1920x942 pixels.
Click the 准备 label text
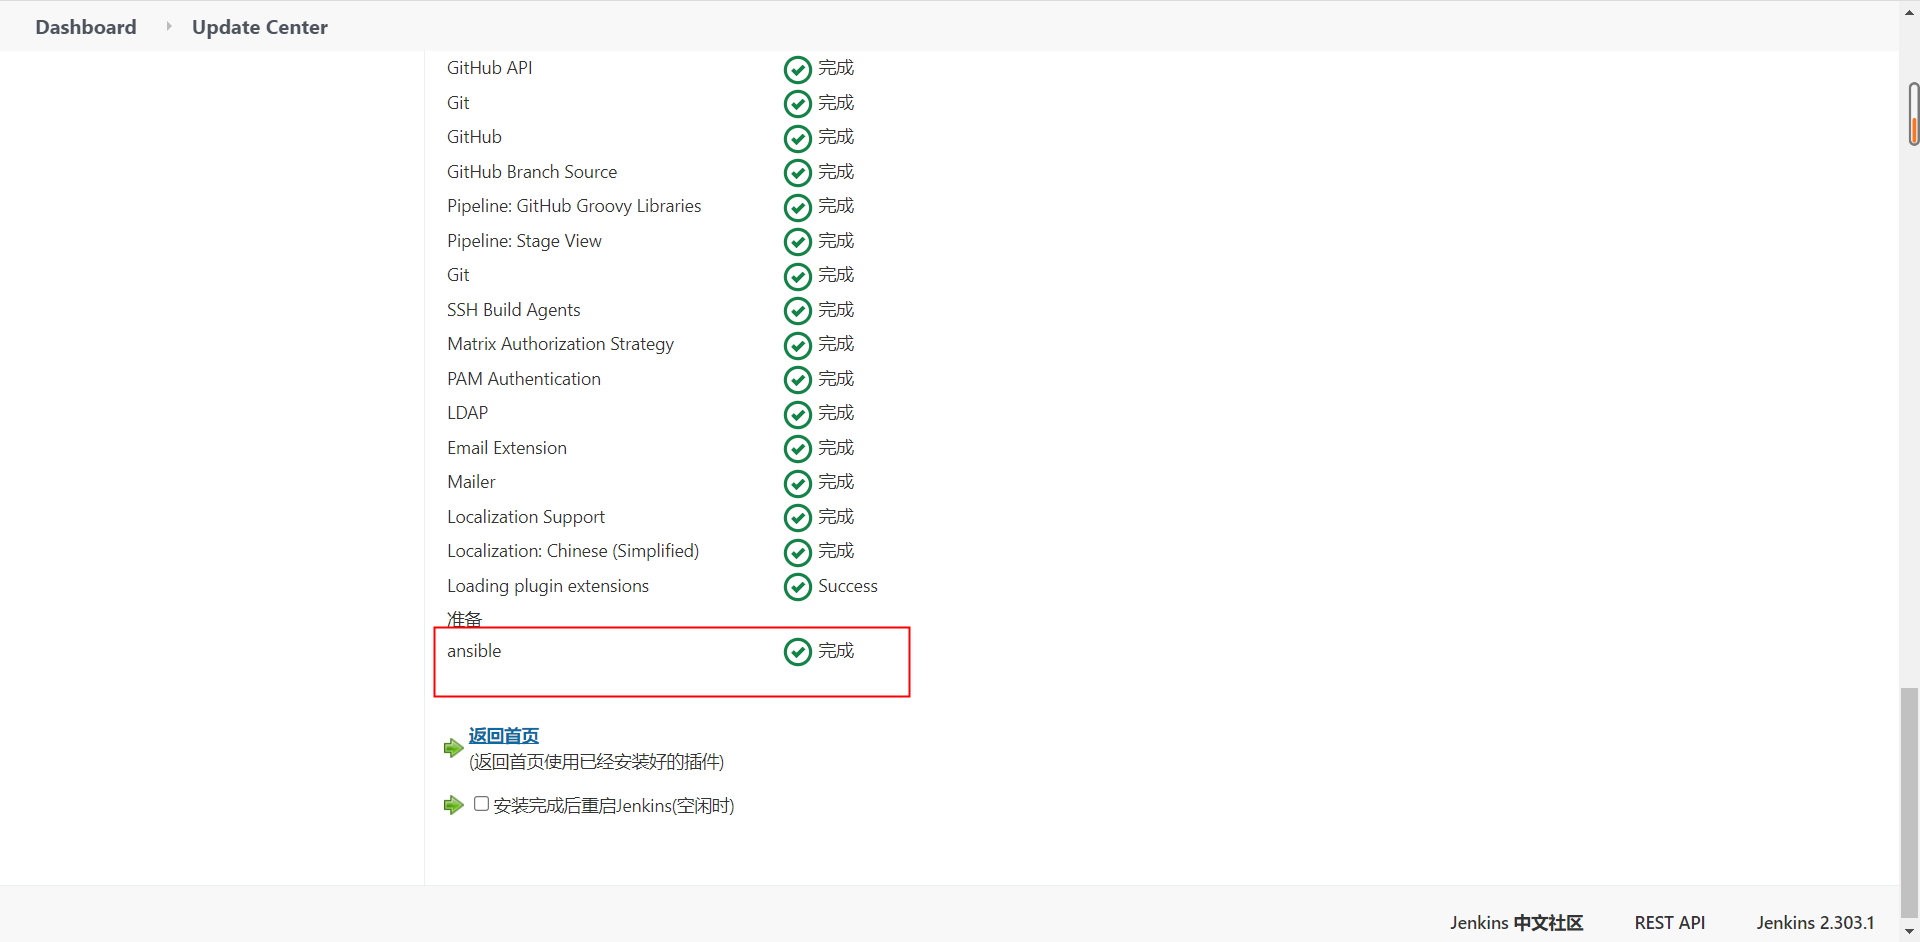[x=464, y=619]
